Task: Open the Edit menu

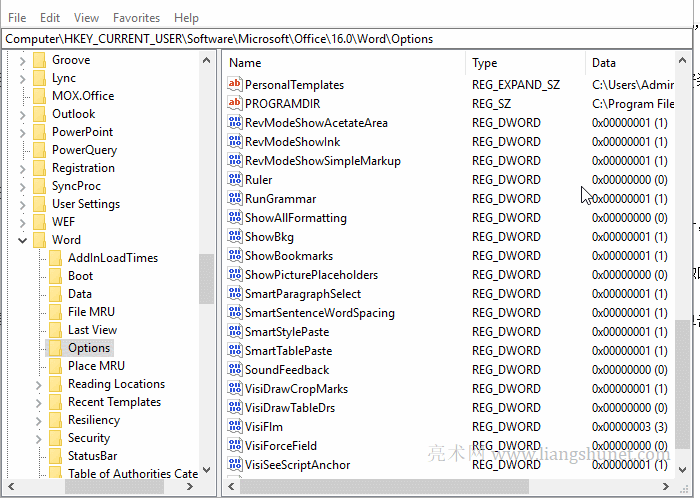Action: coord(50,18)
